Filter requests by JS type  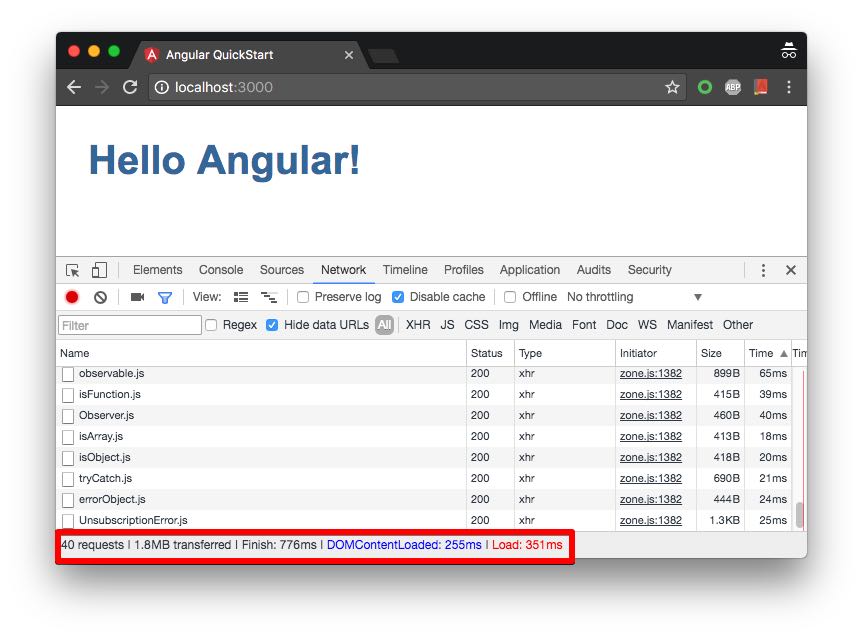(447, 325)
